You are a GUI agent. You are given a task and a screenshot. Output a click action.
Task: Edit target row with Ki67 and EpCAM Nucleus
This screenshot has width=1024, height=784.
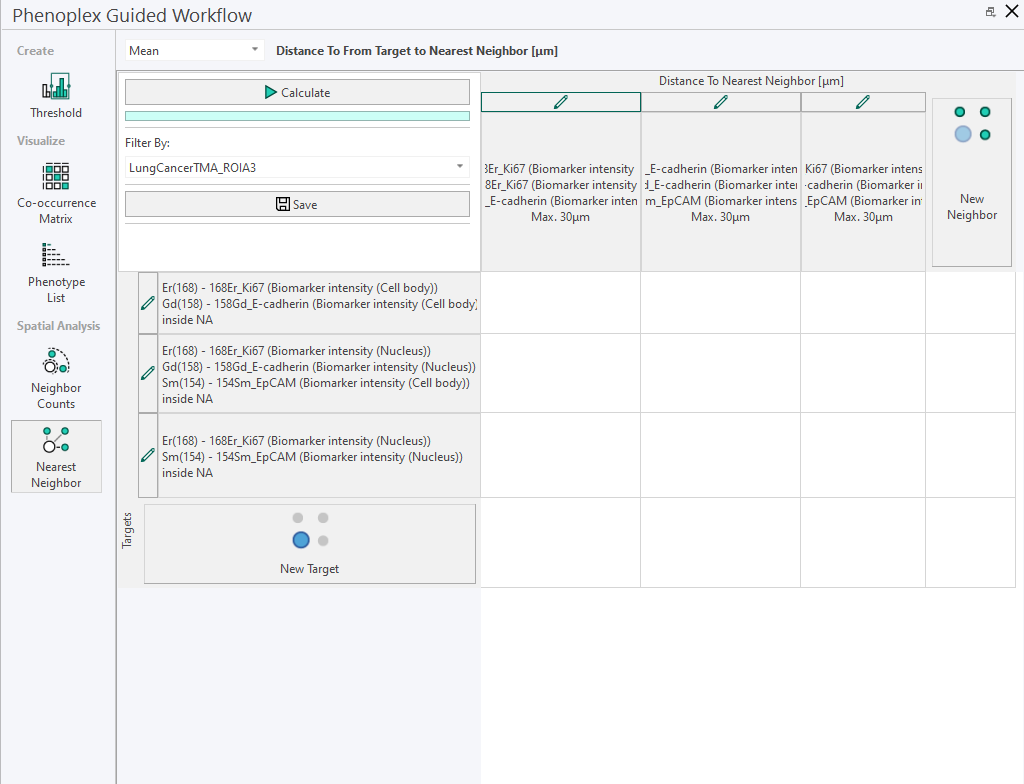coord(148,455)
